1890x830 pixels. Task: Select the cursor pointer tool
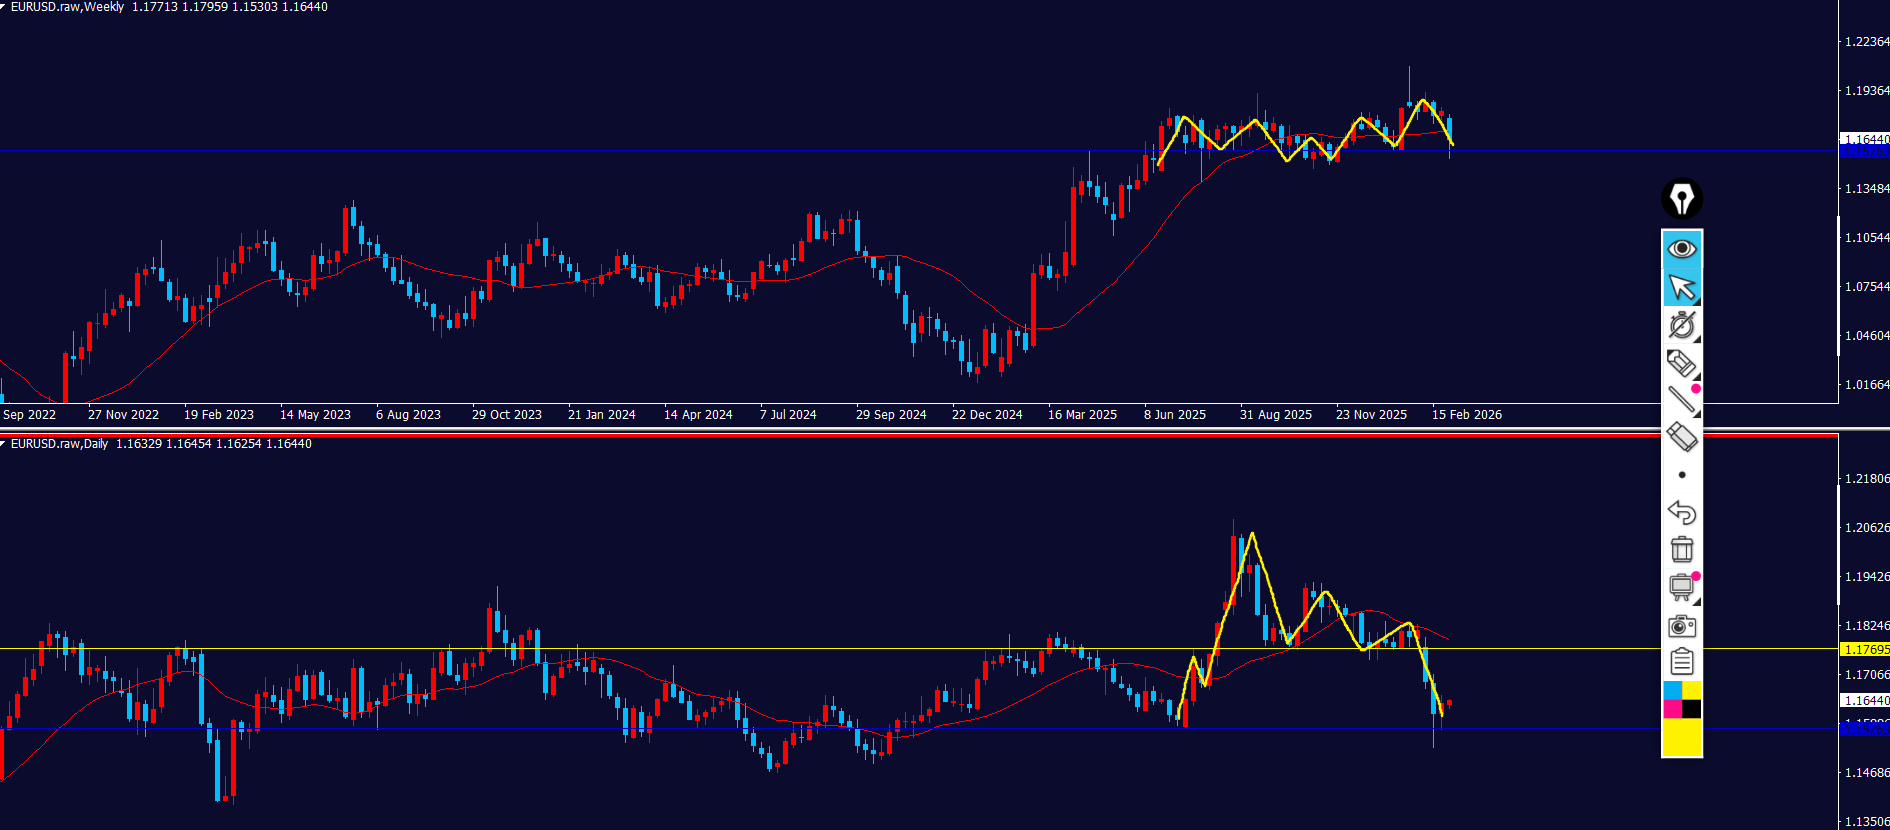1682,287
